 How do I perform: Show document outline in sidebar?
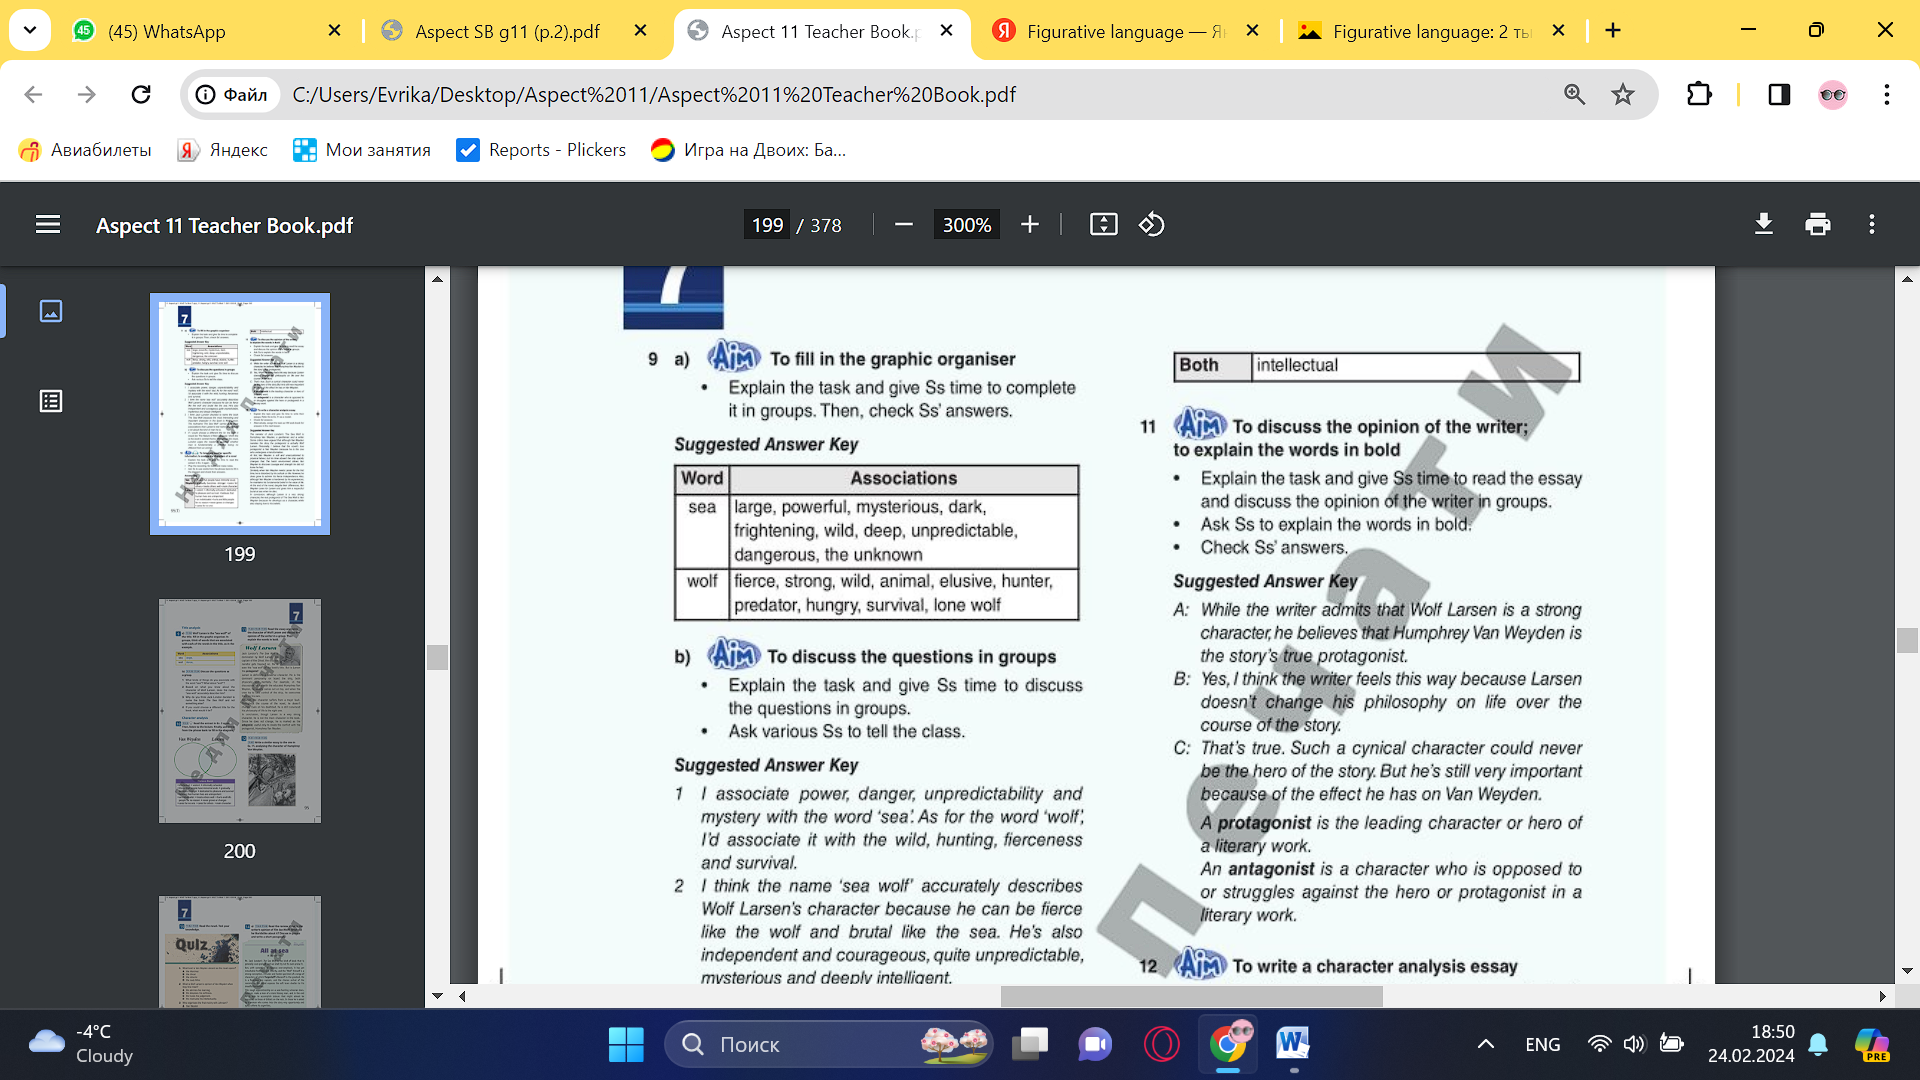click(51, 401)
